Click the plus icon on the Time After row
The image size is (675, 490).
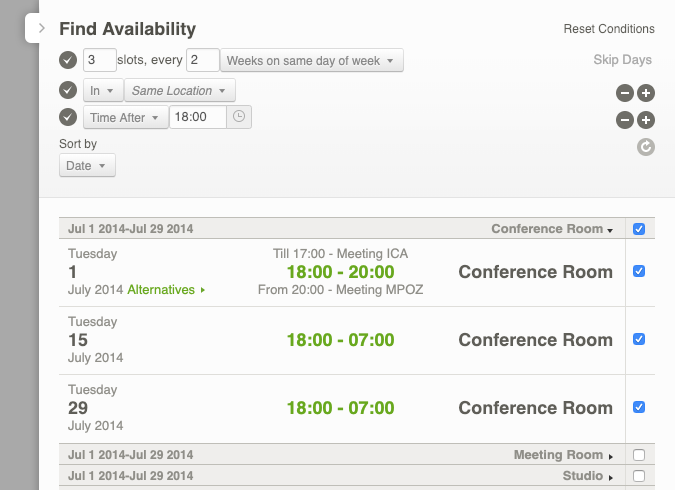click(x=646, y=120)
